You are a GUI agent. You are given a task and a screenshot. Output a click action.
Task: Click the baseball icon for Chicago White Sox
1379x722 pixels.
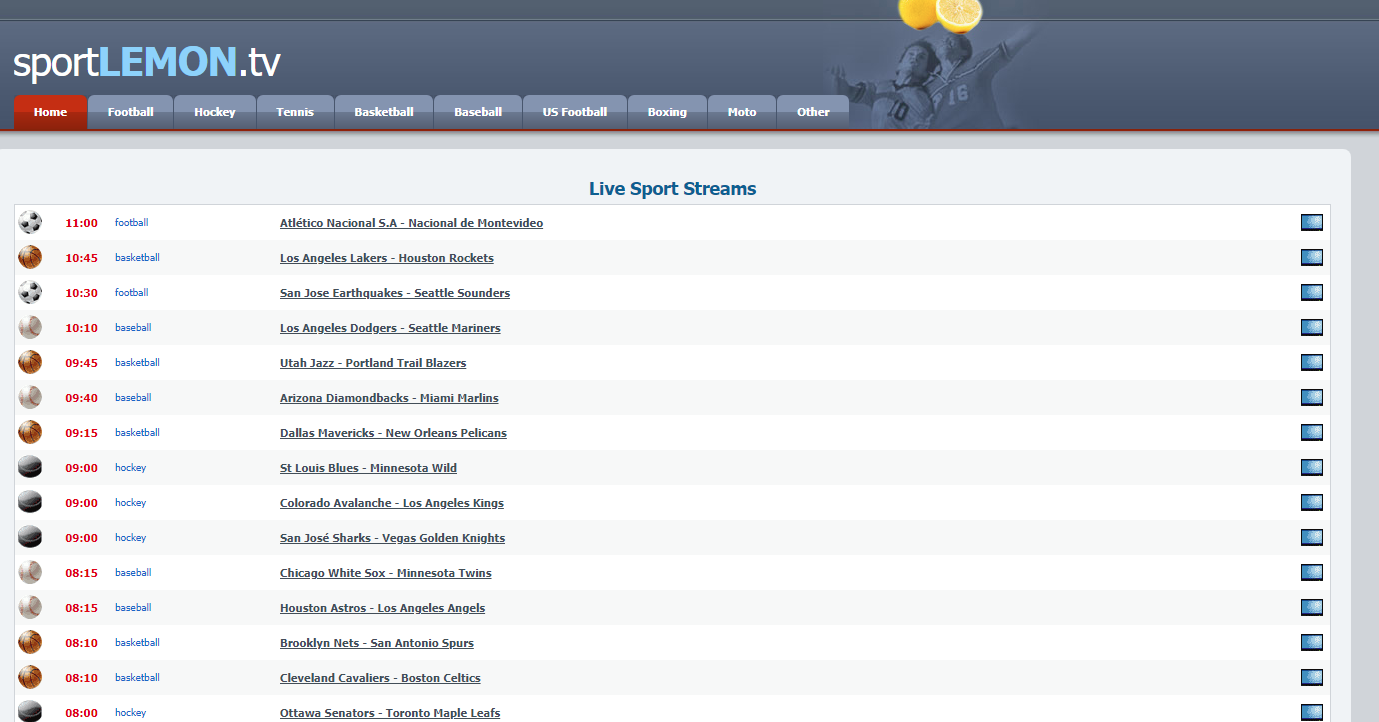pyautogui.click(x=30, y=572)
